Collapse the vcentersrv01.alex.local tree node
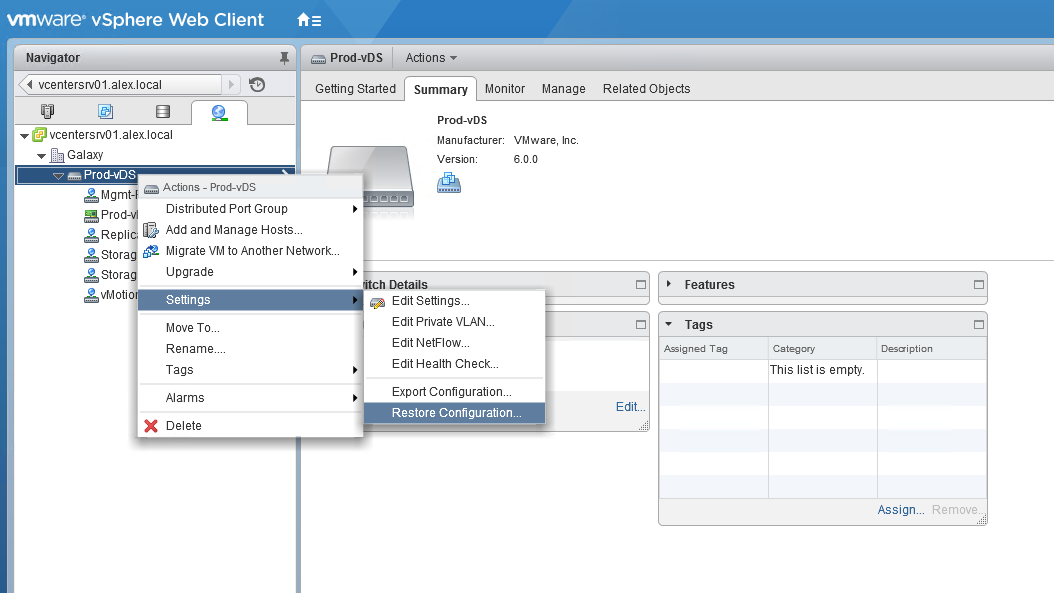 (24, 135)
